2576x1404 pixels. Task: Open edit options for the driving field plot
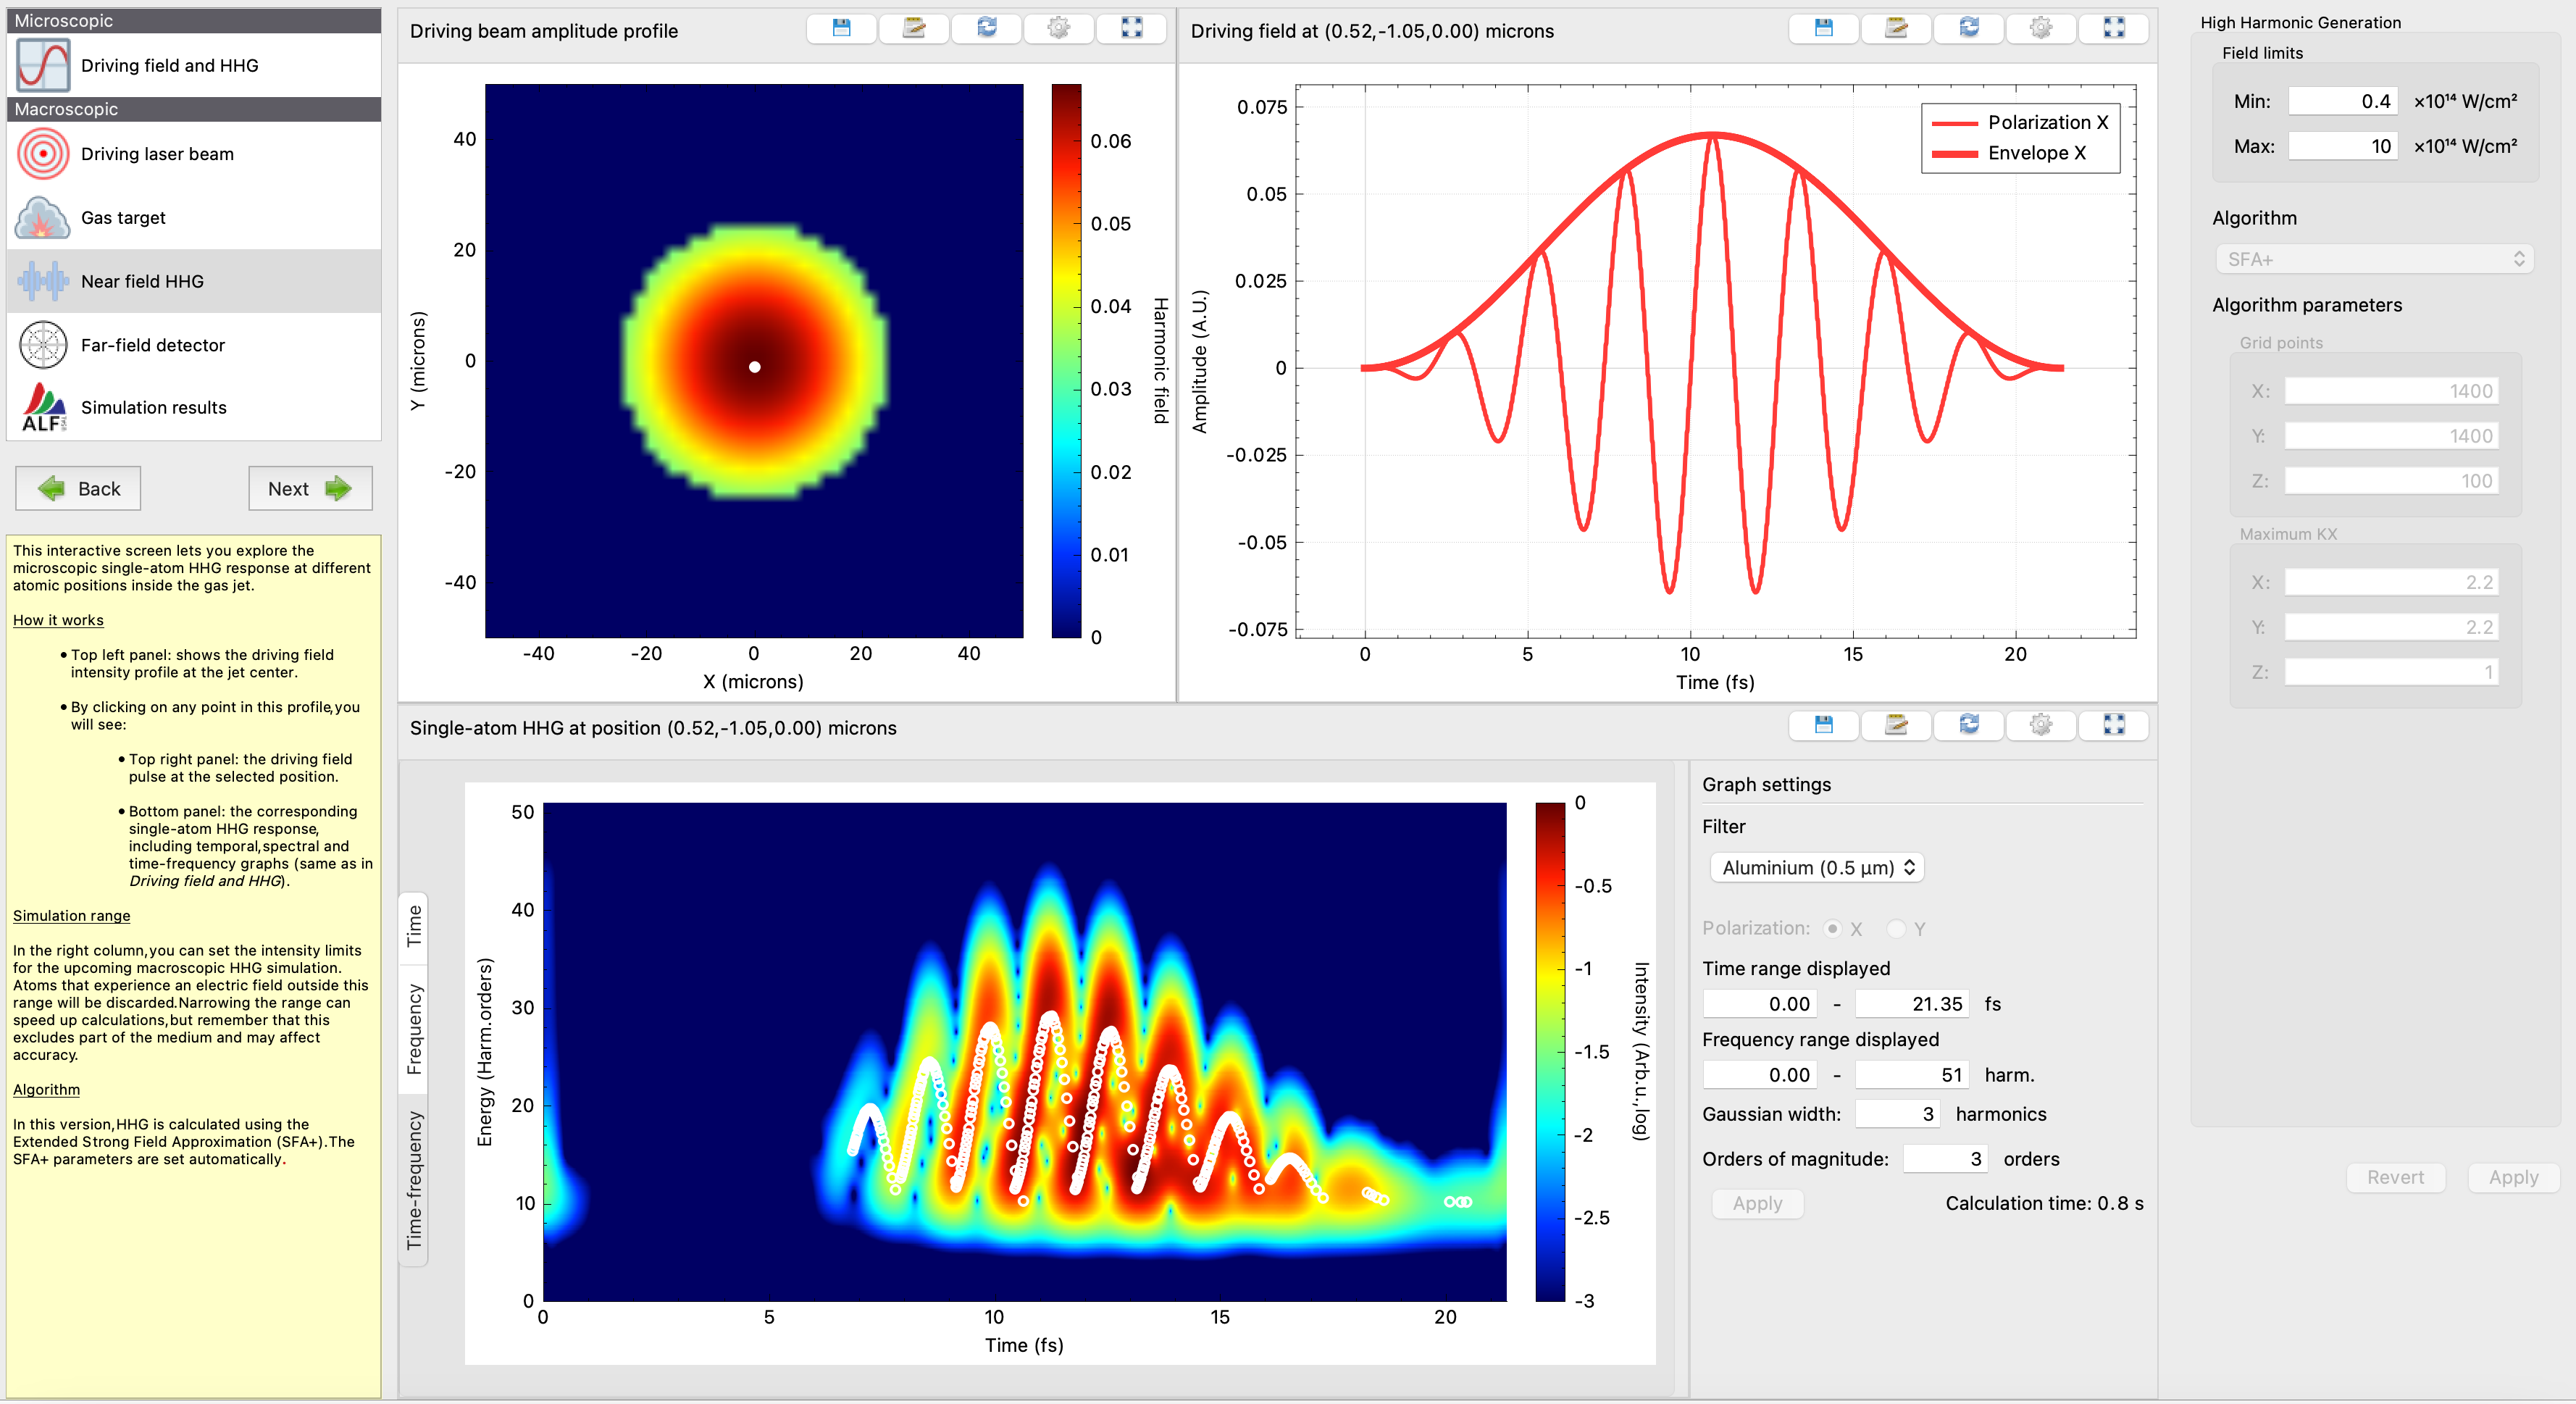point(1896,29)
